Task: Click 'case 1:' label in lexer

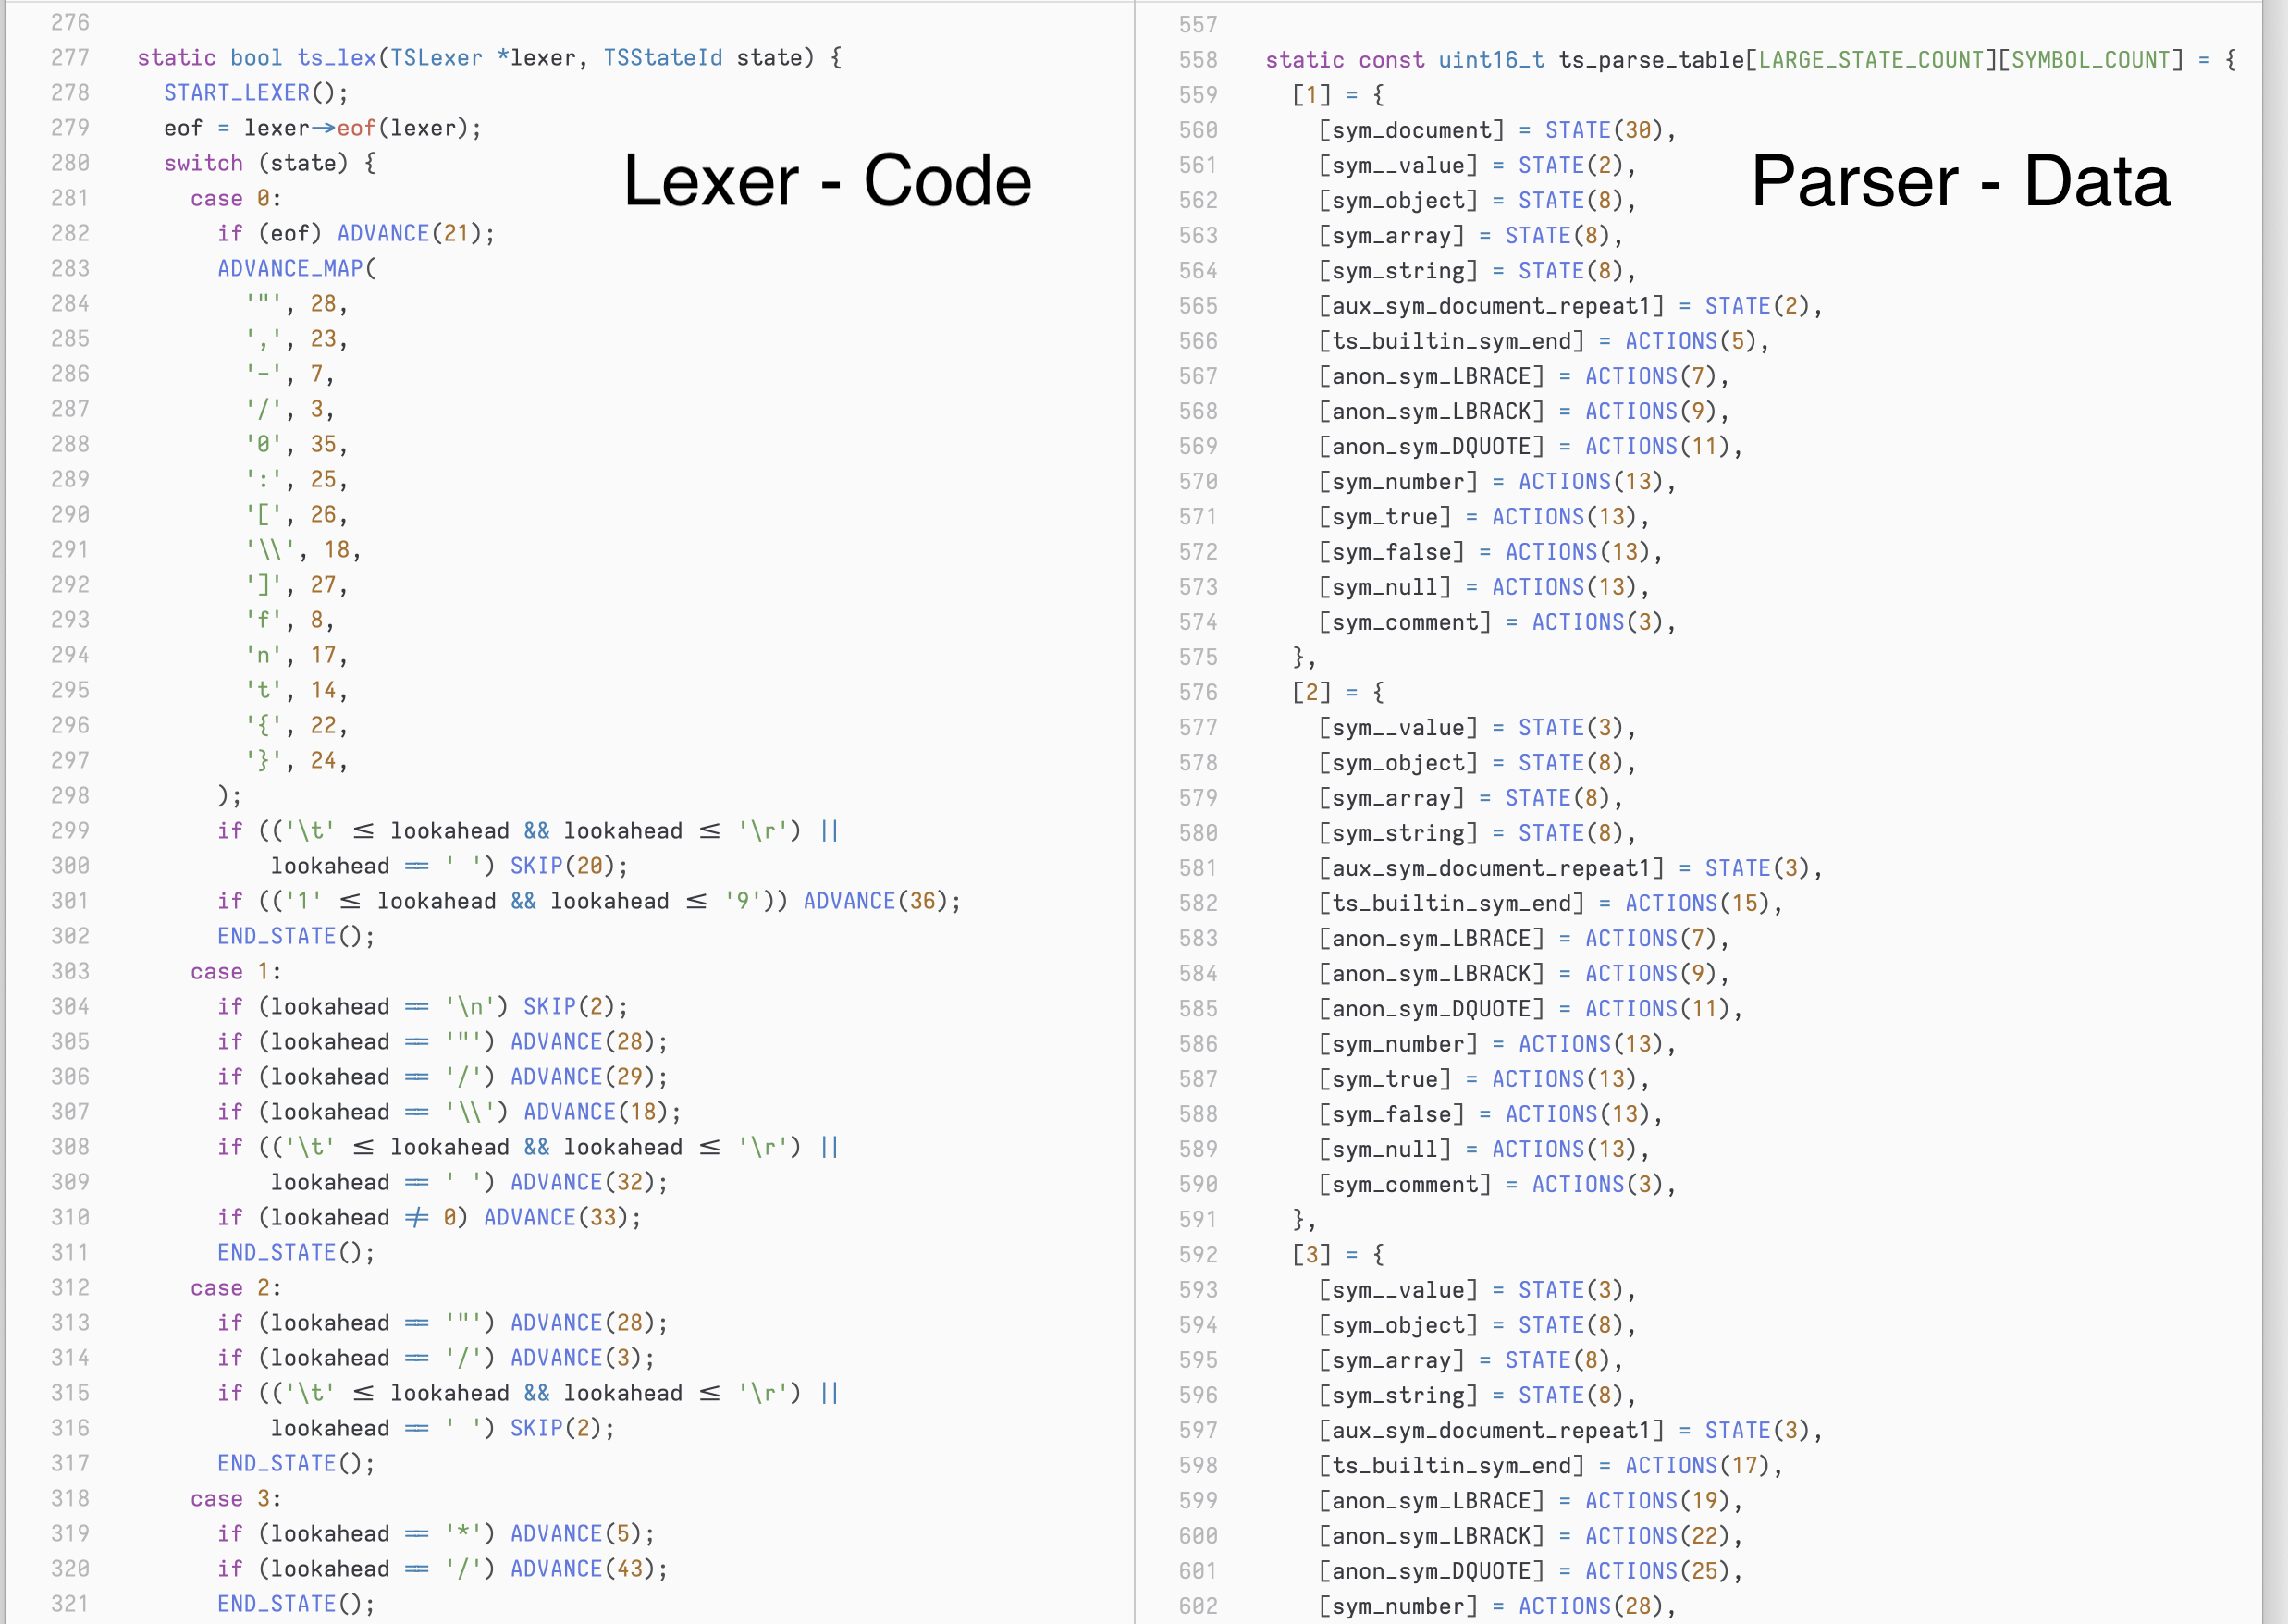Action: pos(236,972)
